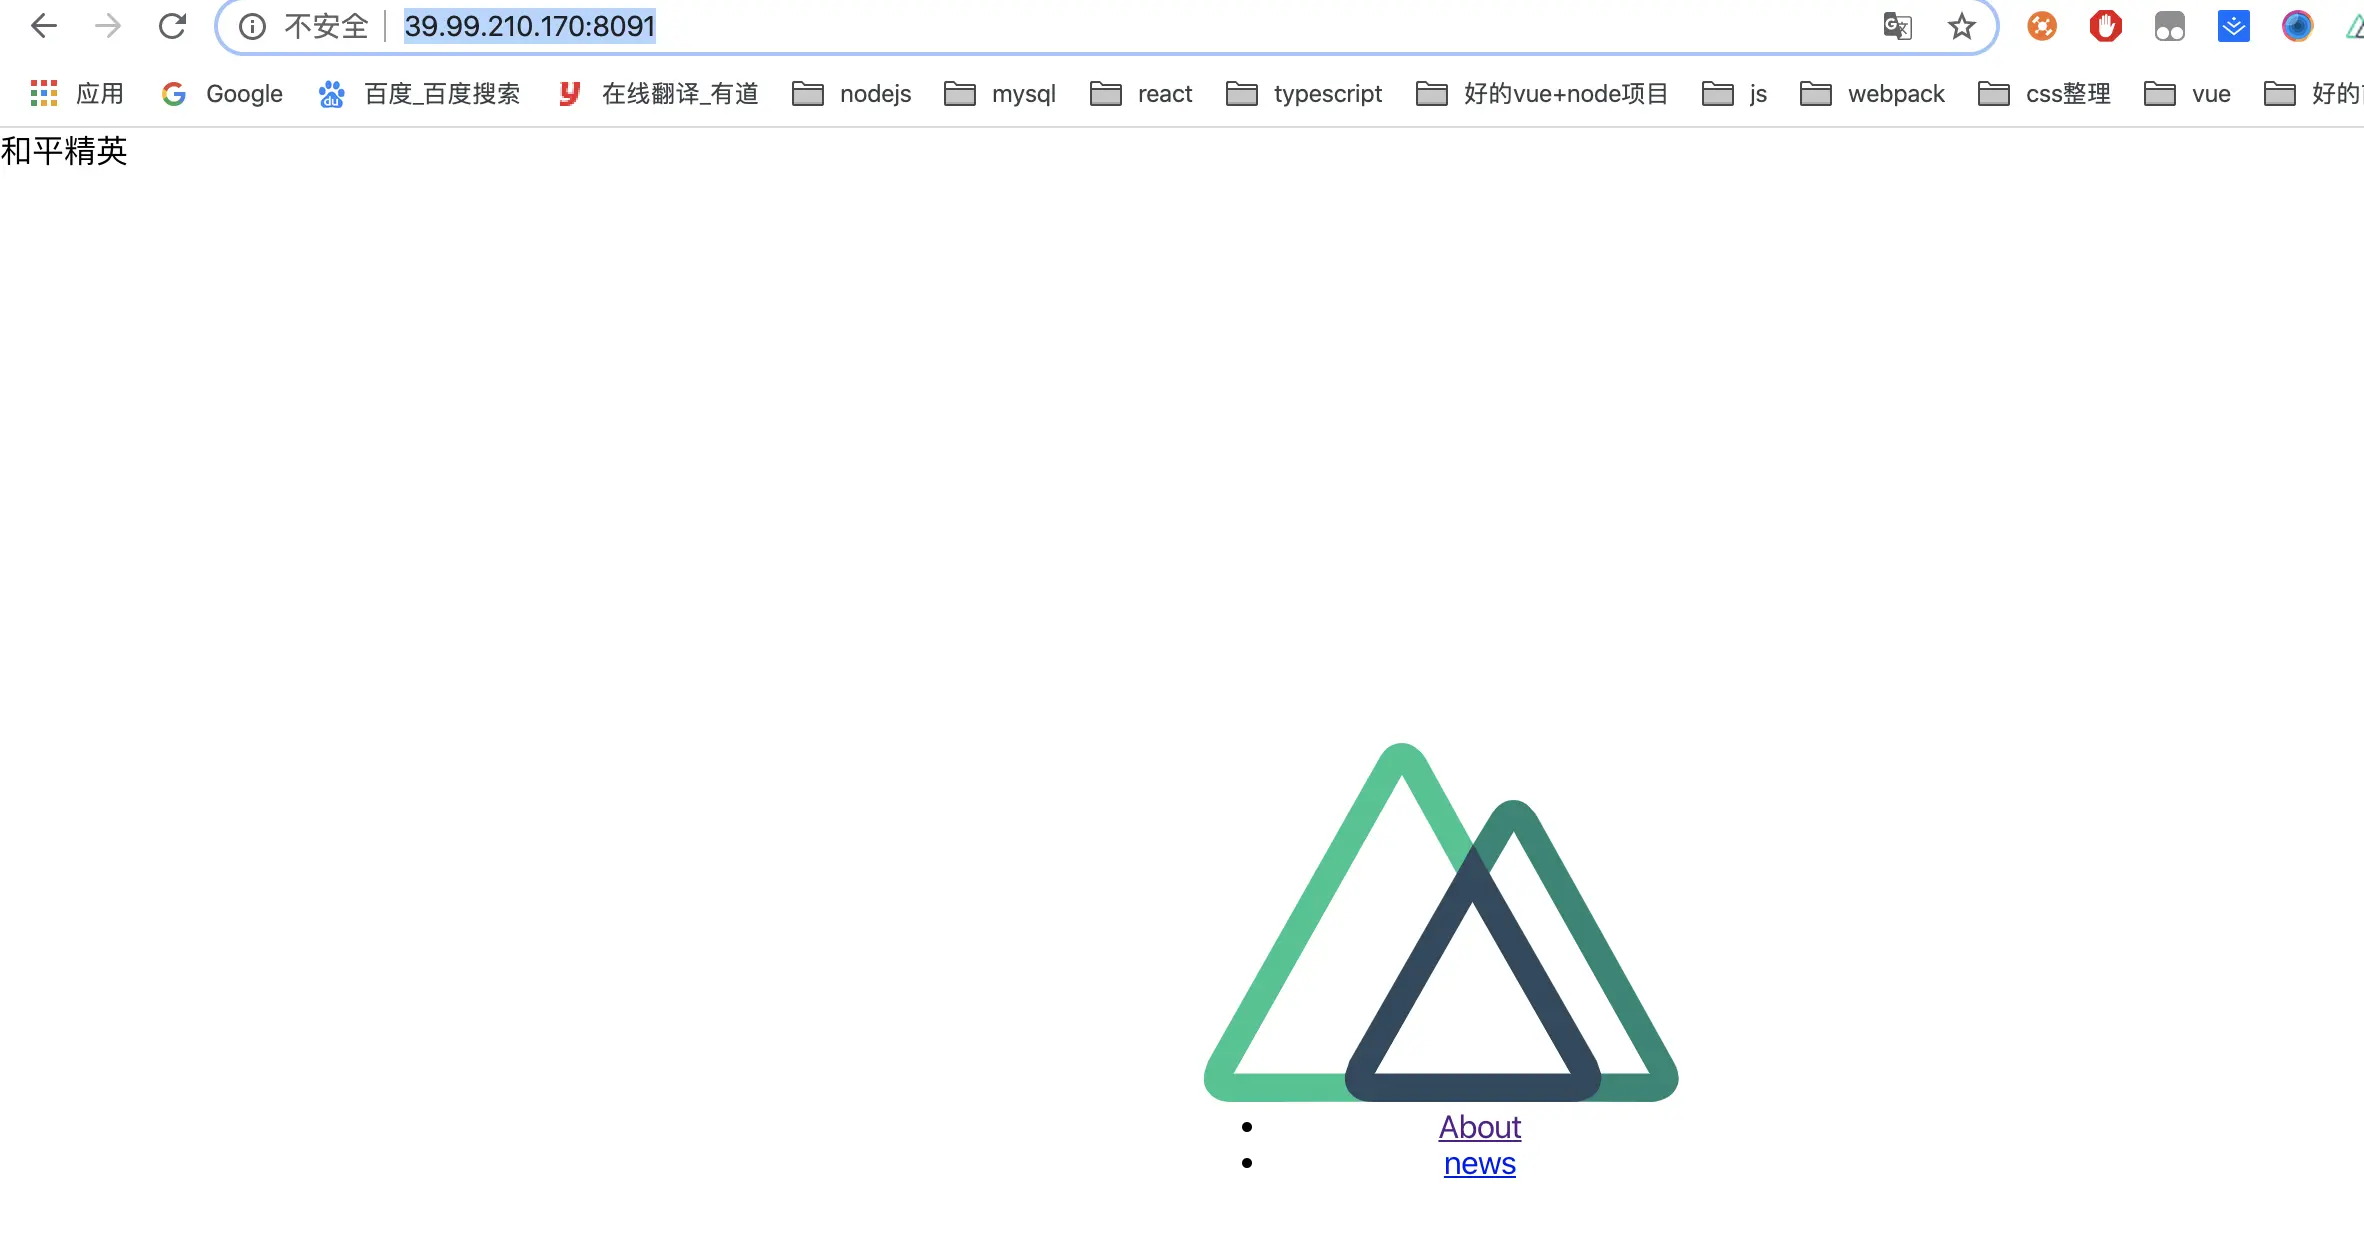Follow the About link
This screenshot has width=2364, height=1236.
[1479, 1127]
